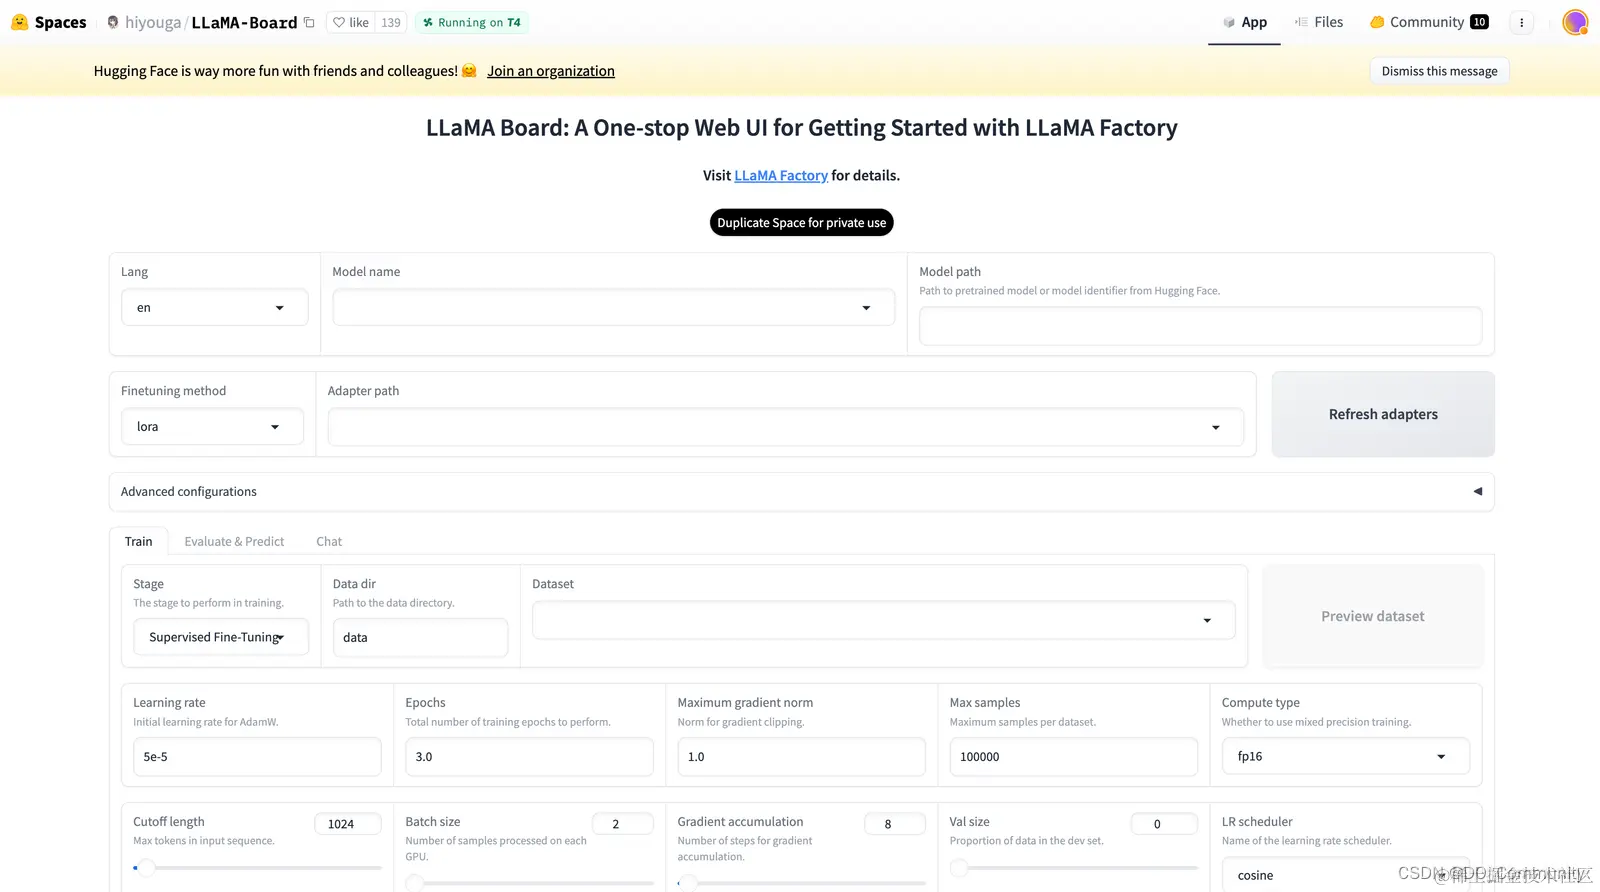
Task: Click the Preview dataset button
Action: 1372,616
